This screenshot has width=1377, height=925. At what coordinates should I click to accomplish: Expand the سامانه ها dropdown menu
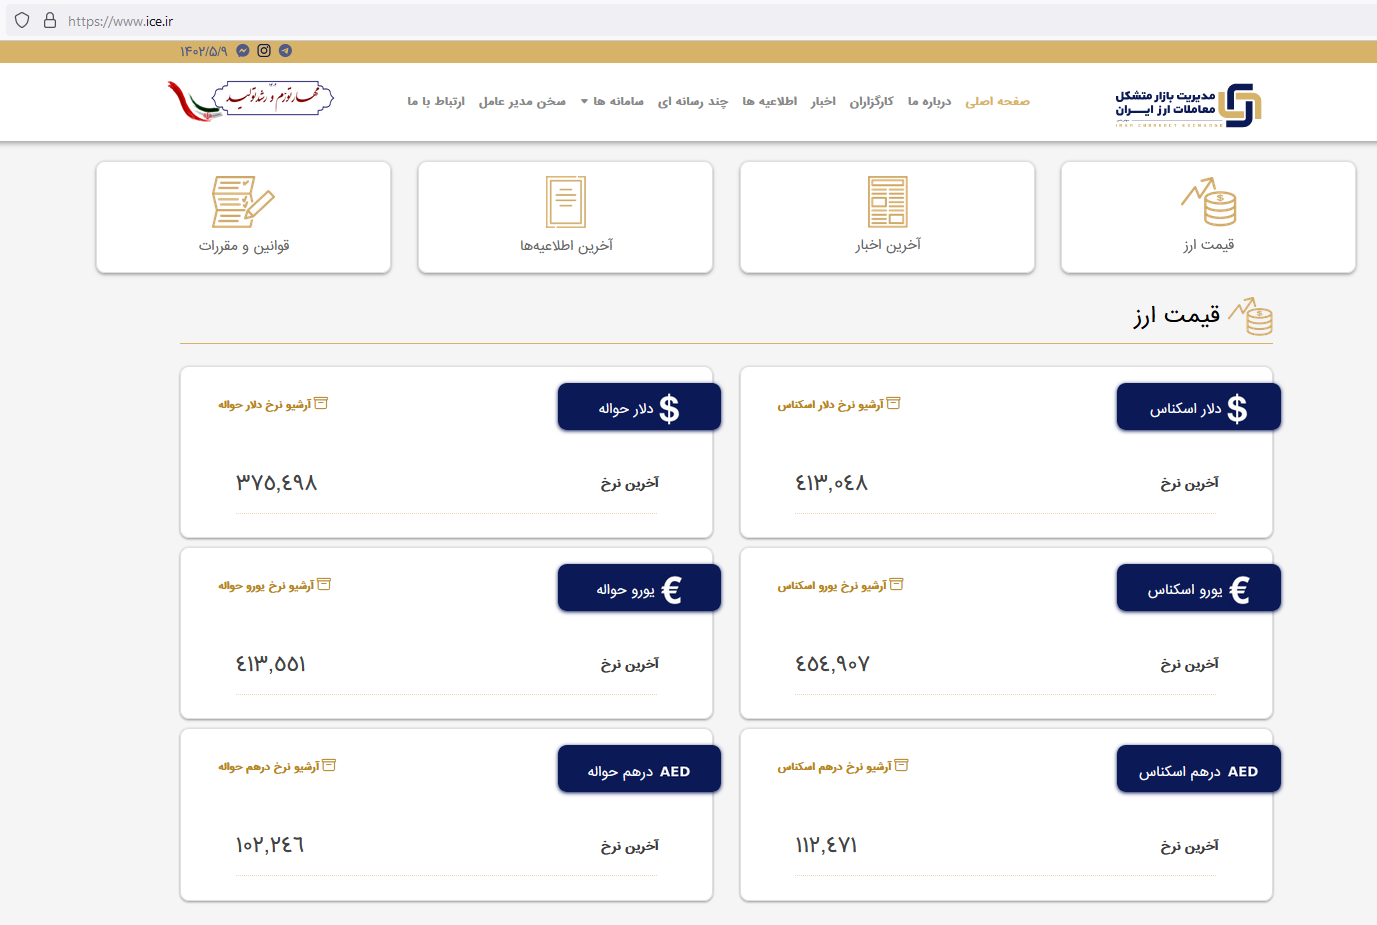(613, 101)
